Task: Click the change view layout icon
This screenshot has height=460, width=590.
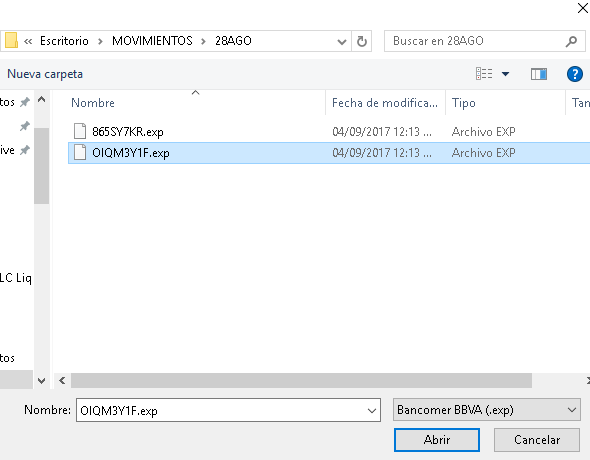Action: (484, 74)
